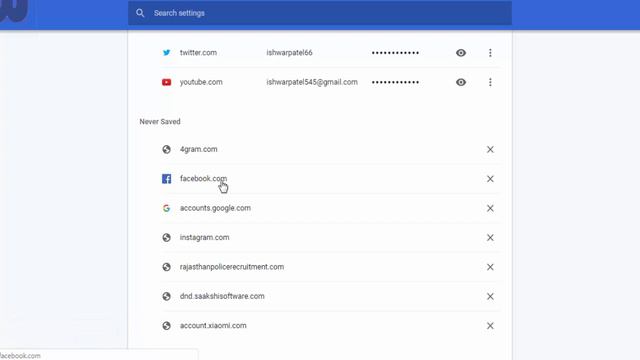Click the twitter.com masked password
Image resolution: width=640 pixels, height=360 pixels.
click(x=395, y=53)
